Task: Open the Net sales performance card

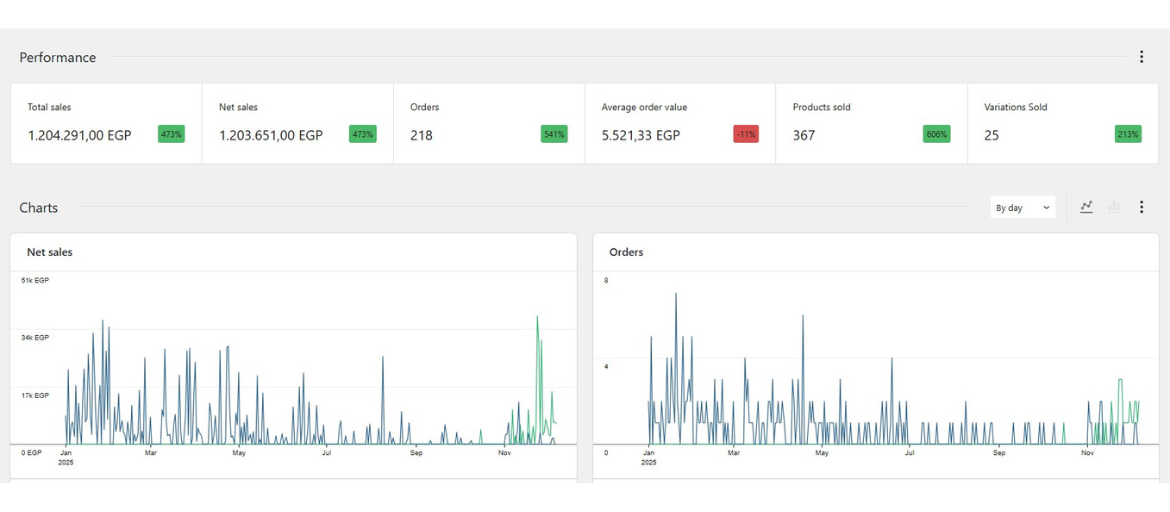Action: (x=297, y=123)
